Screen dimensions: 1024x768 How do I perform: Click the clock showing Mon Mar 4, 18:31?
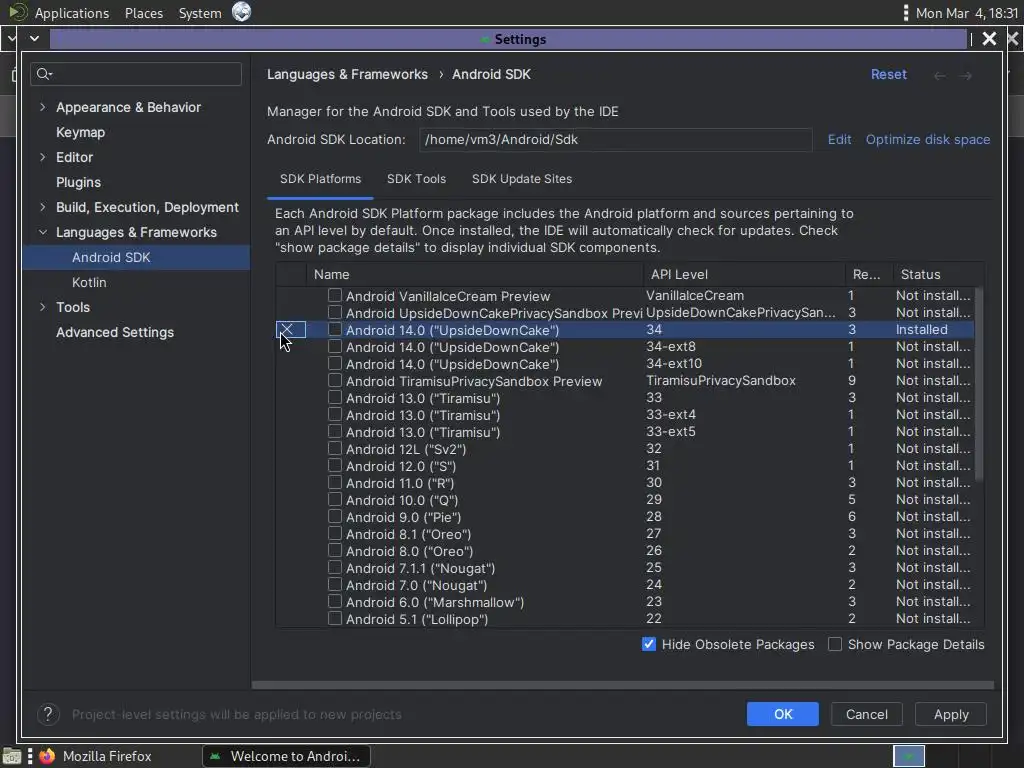click(x=967, y=13)
